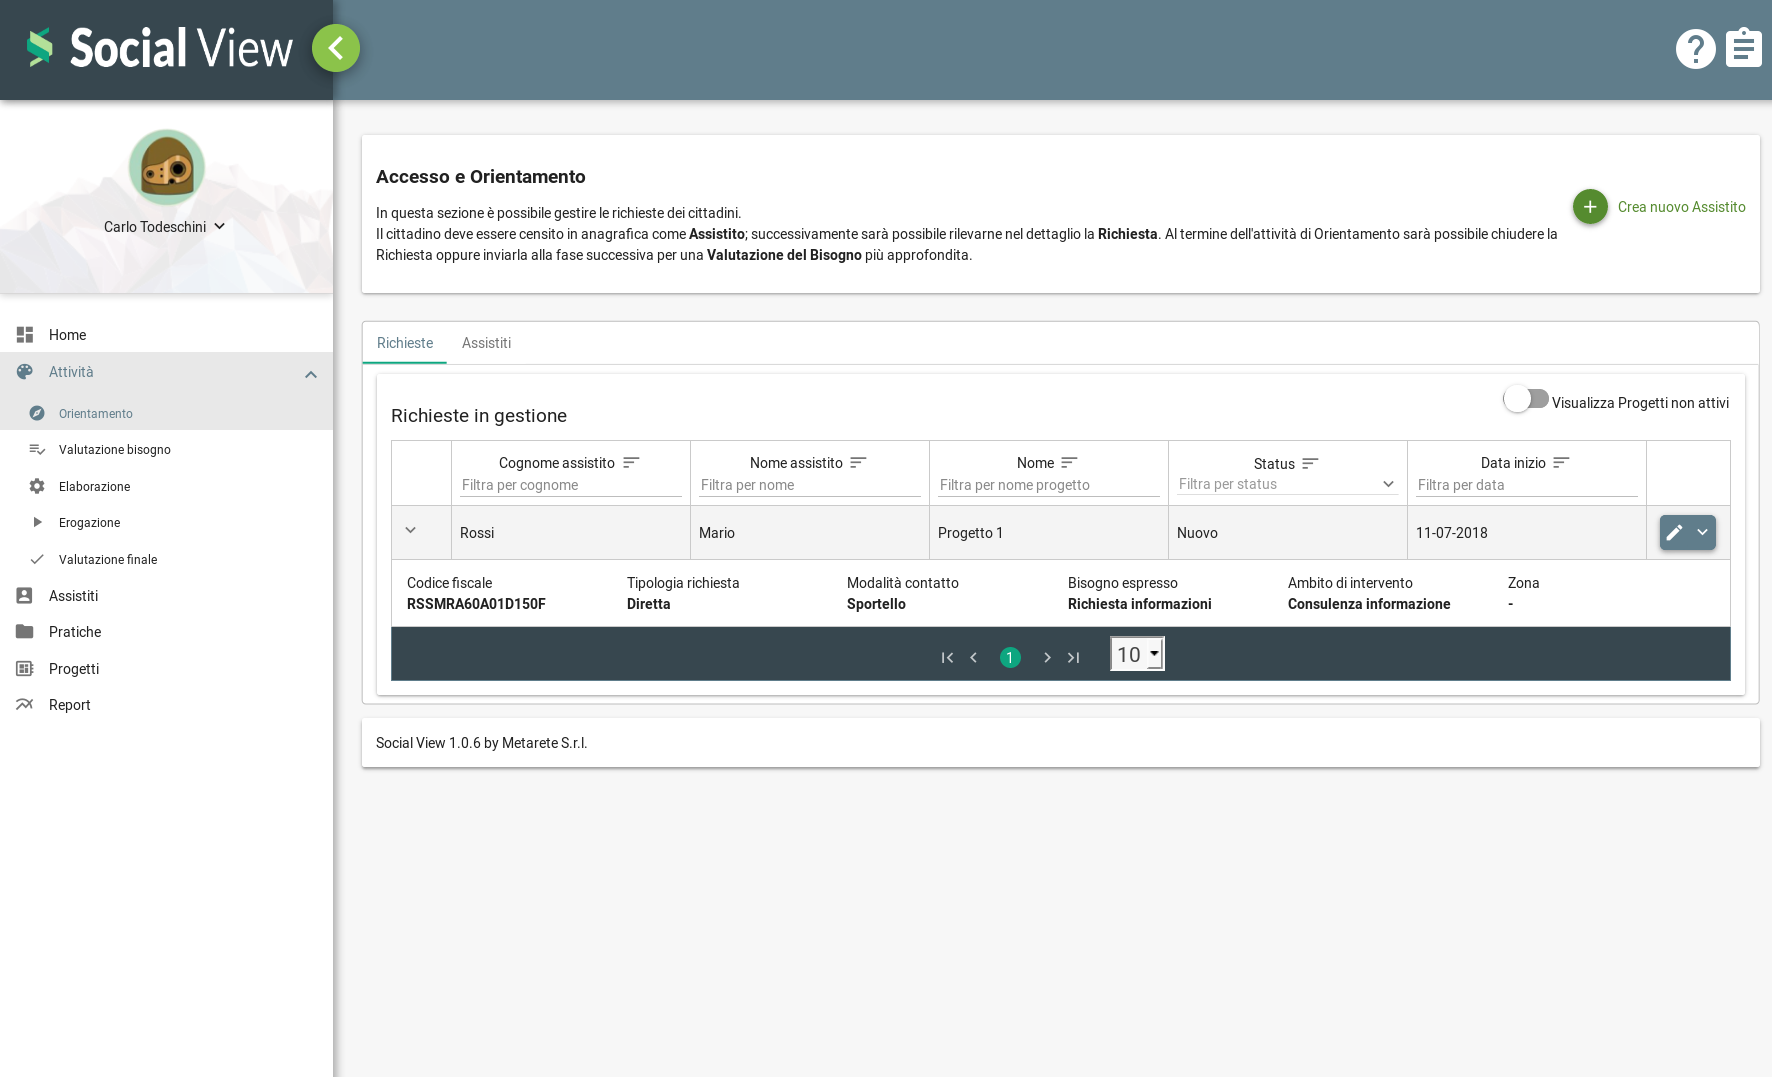
Task: Toggle Visualizza Progetti non attivi switch
Action: point(1526,400)
